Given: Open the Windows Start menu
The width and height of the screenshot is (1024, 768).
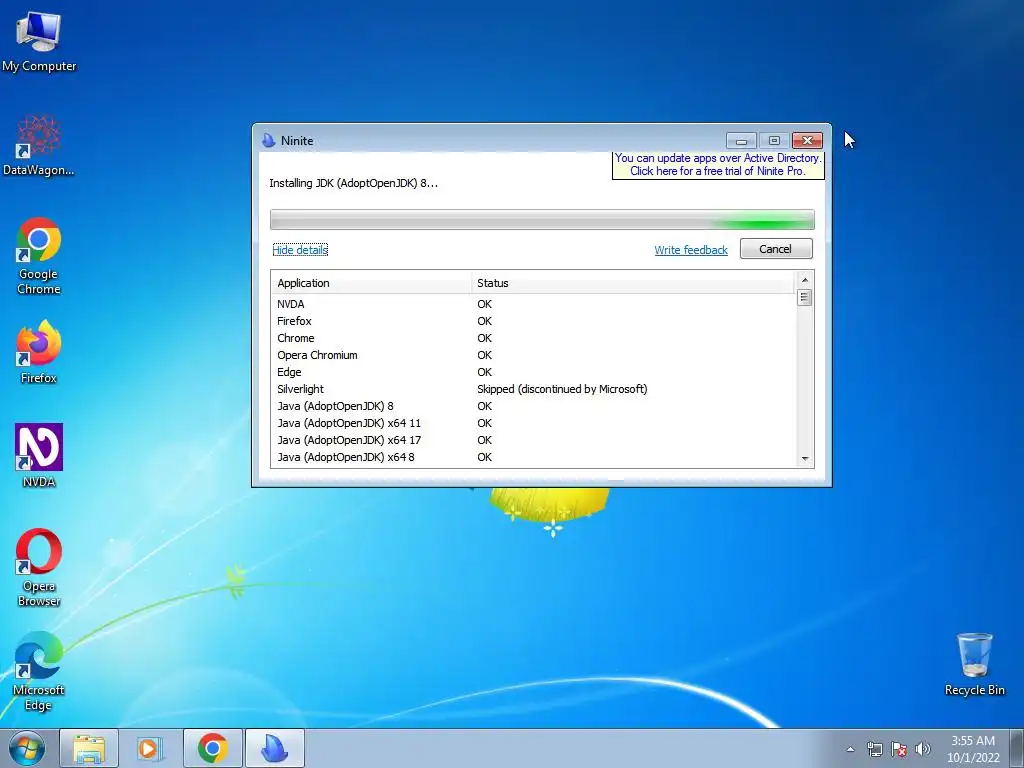Looking at the screenshot, I should tap(27, 748).
